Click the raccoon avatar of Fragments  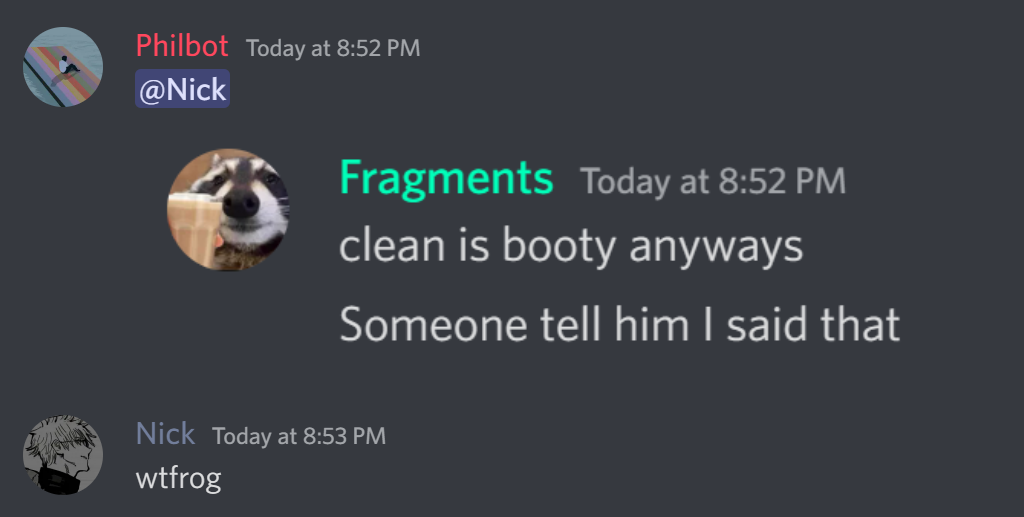coord(229,209)
